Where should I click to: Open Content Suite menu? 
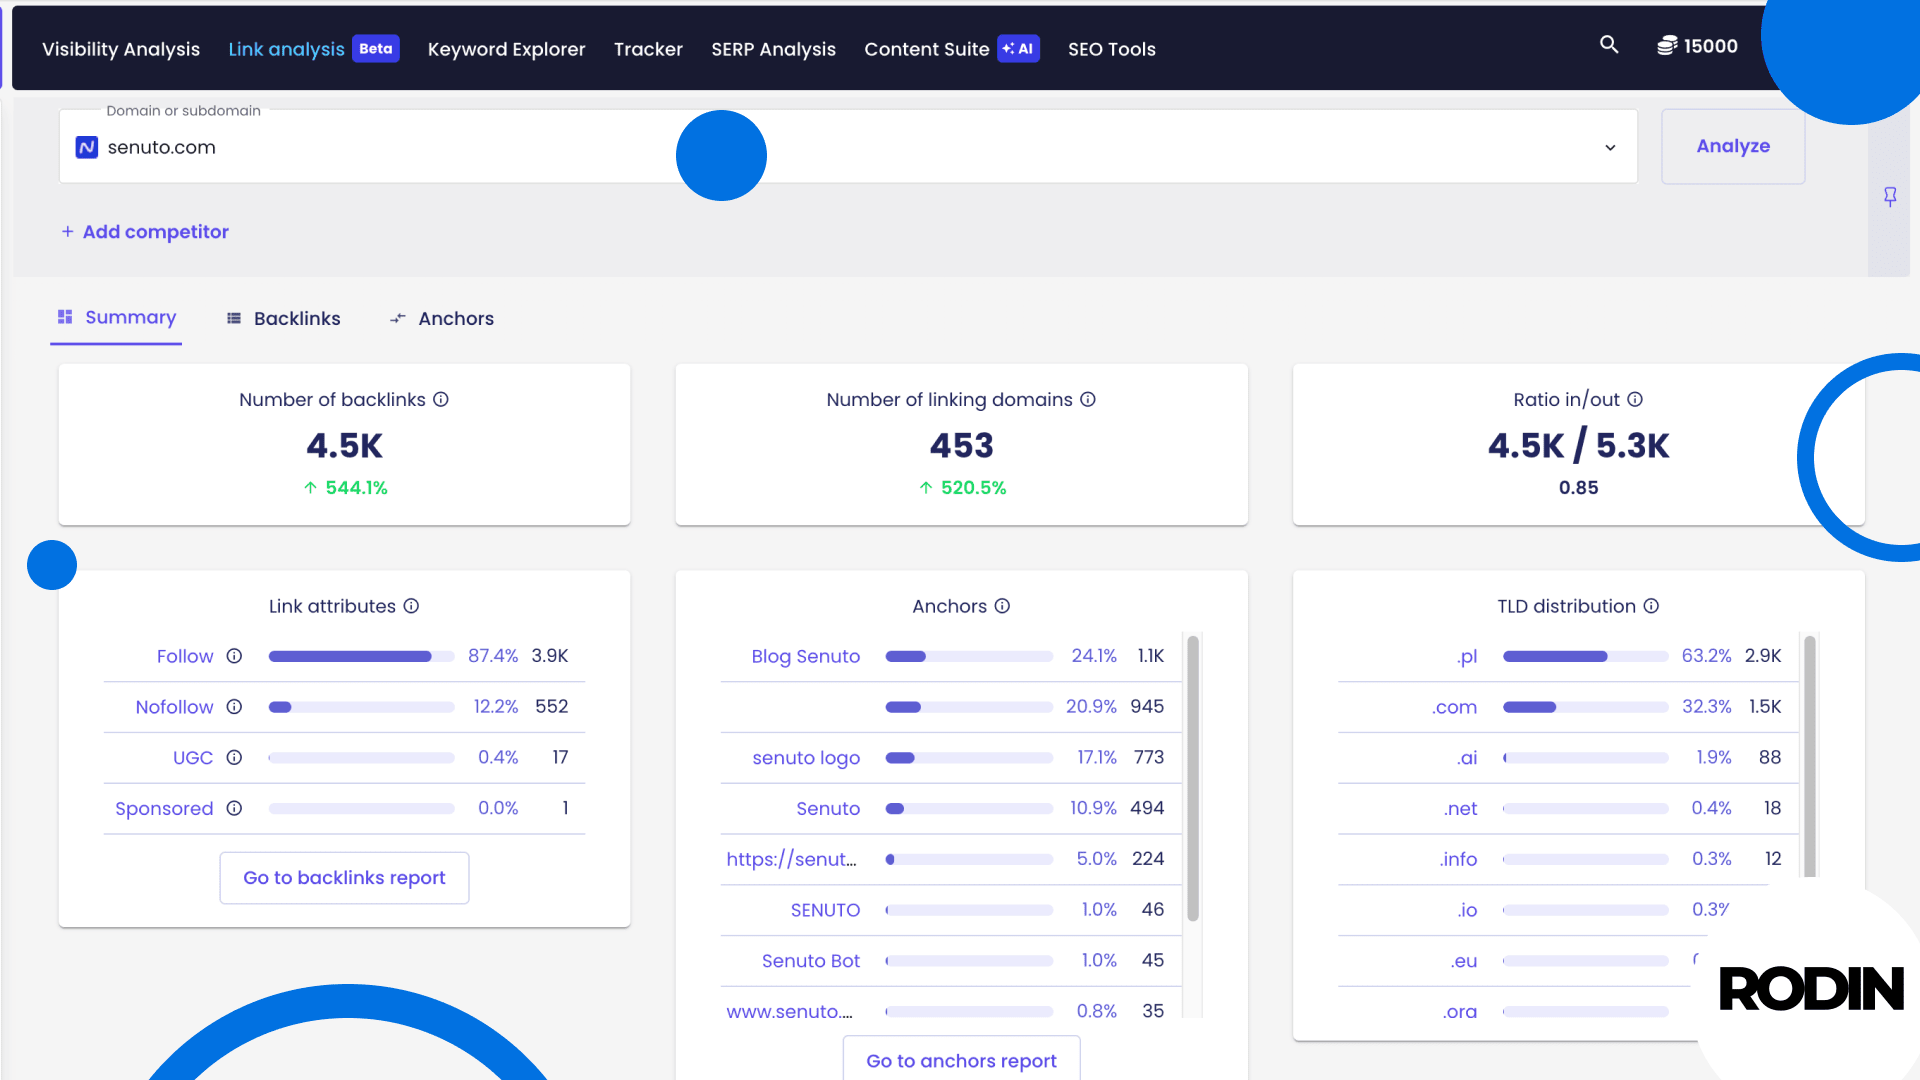click(926, 49)
